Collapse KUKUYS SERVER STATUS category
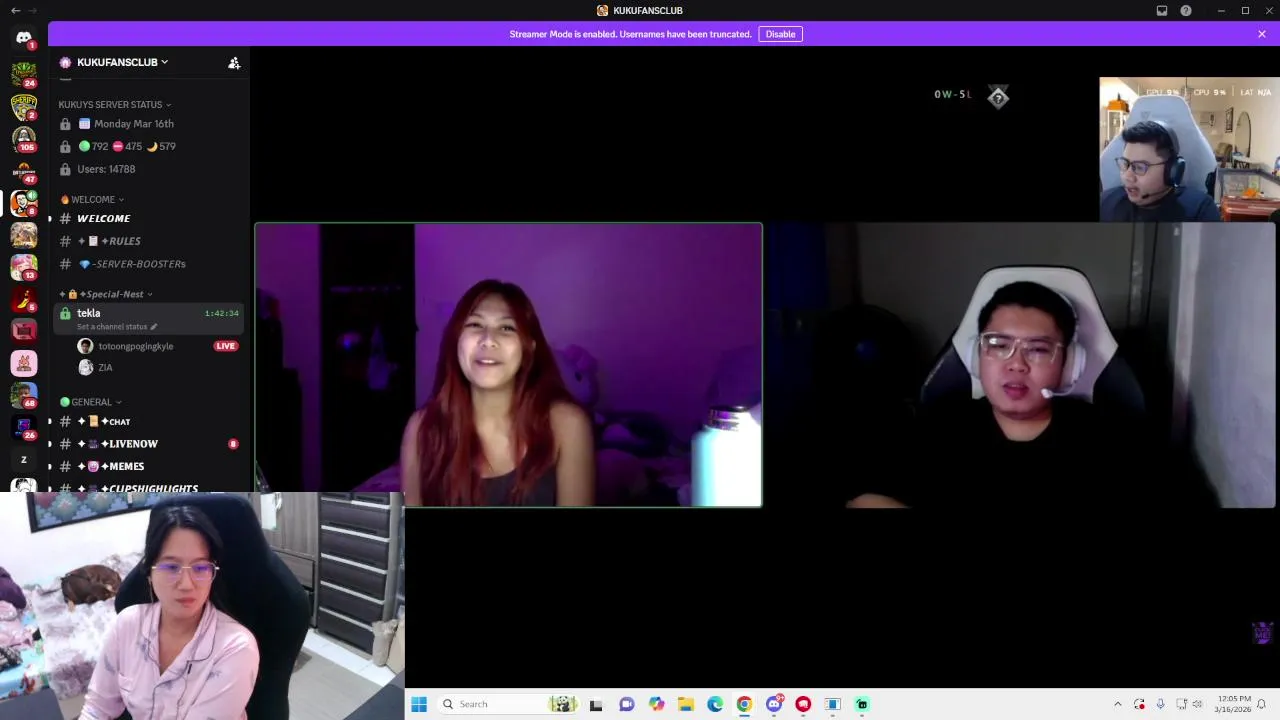This screenshot has height=720, width=1280. [x=115, y=104]
